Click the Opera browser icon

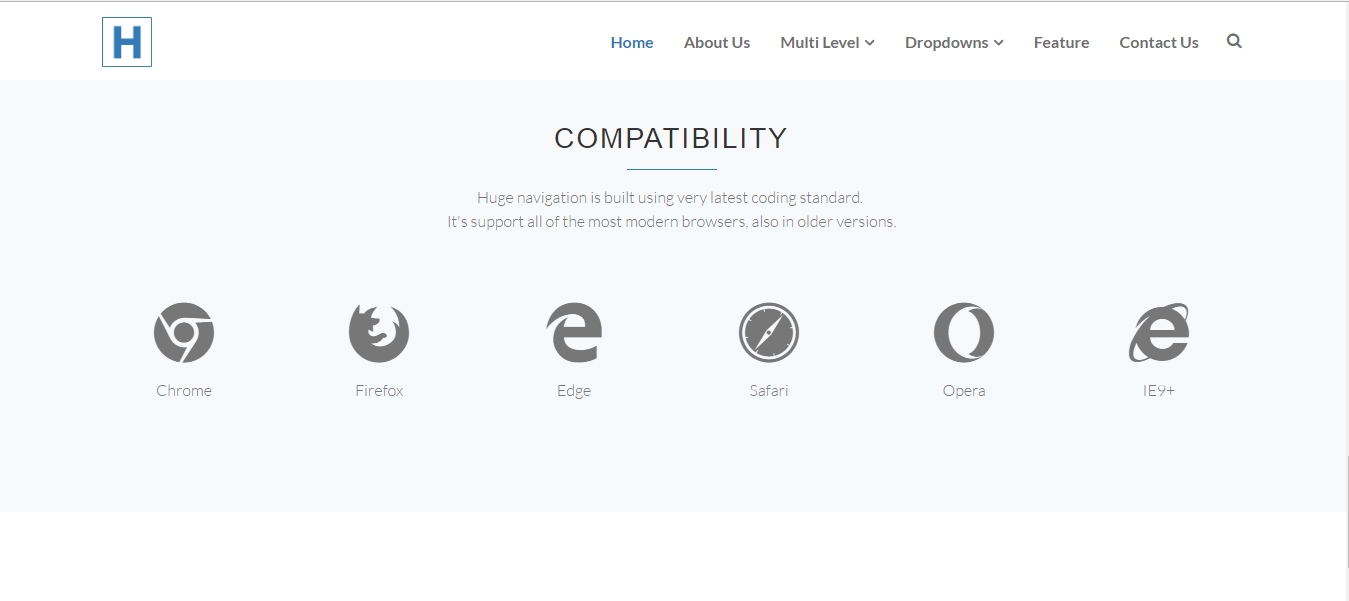964,333
